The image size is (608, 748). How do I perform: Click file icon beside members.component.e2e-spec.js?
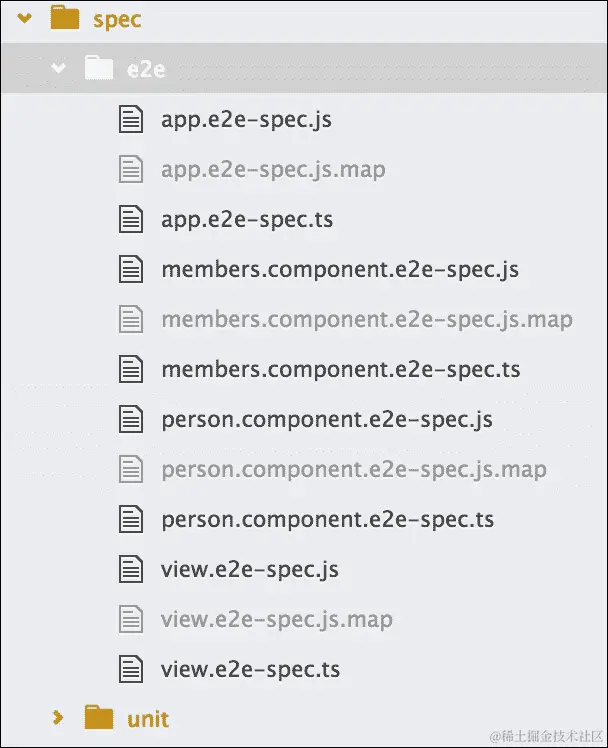pos(131,270)
